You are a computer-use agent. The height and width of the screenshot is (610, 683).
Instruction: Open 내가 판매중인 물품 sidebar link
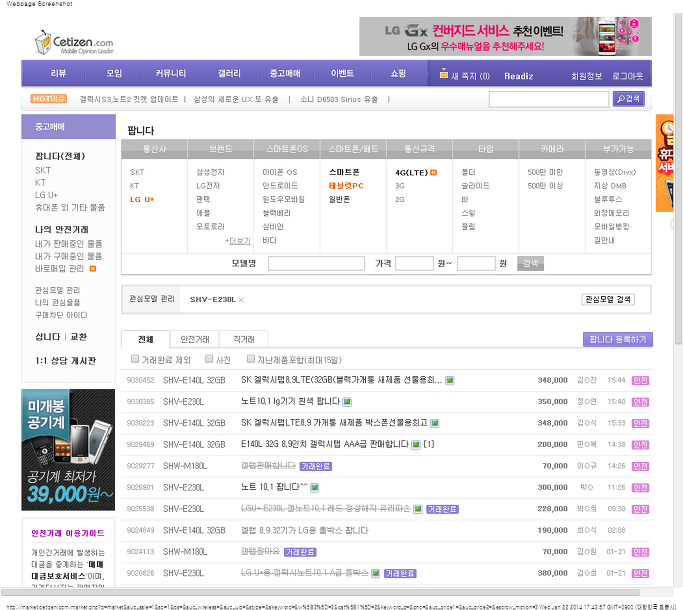click(x=68, y=244)
